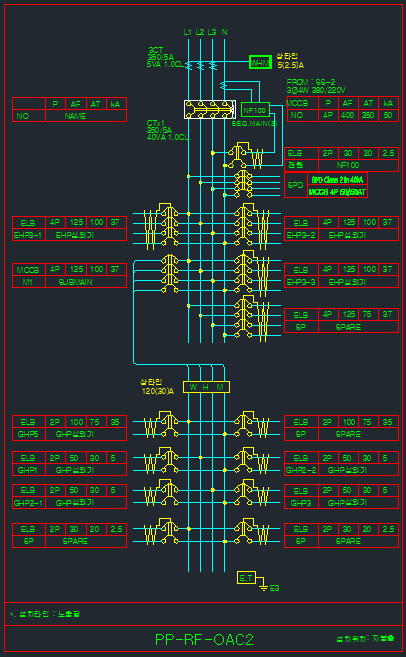Click the 75 AT cell in 4P SPARE row
The width and height of the screenshot is (406, 657).
pos(368,315)
